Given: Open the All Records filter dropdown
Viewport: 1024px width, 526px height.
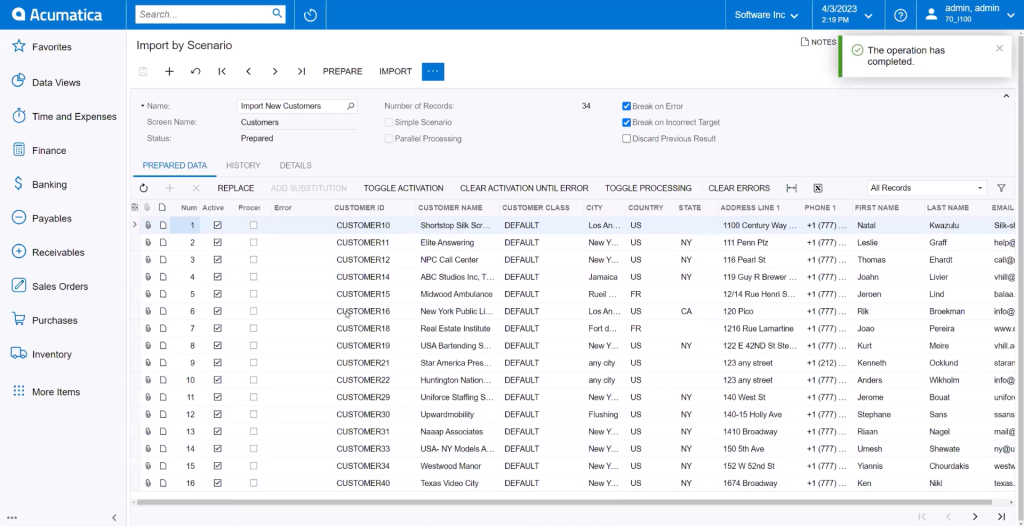Looking at the screenshot, I should (x=926, y=188).
